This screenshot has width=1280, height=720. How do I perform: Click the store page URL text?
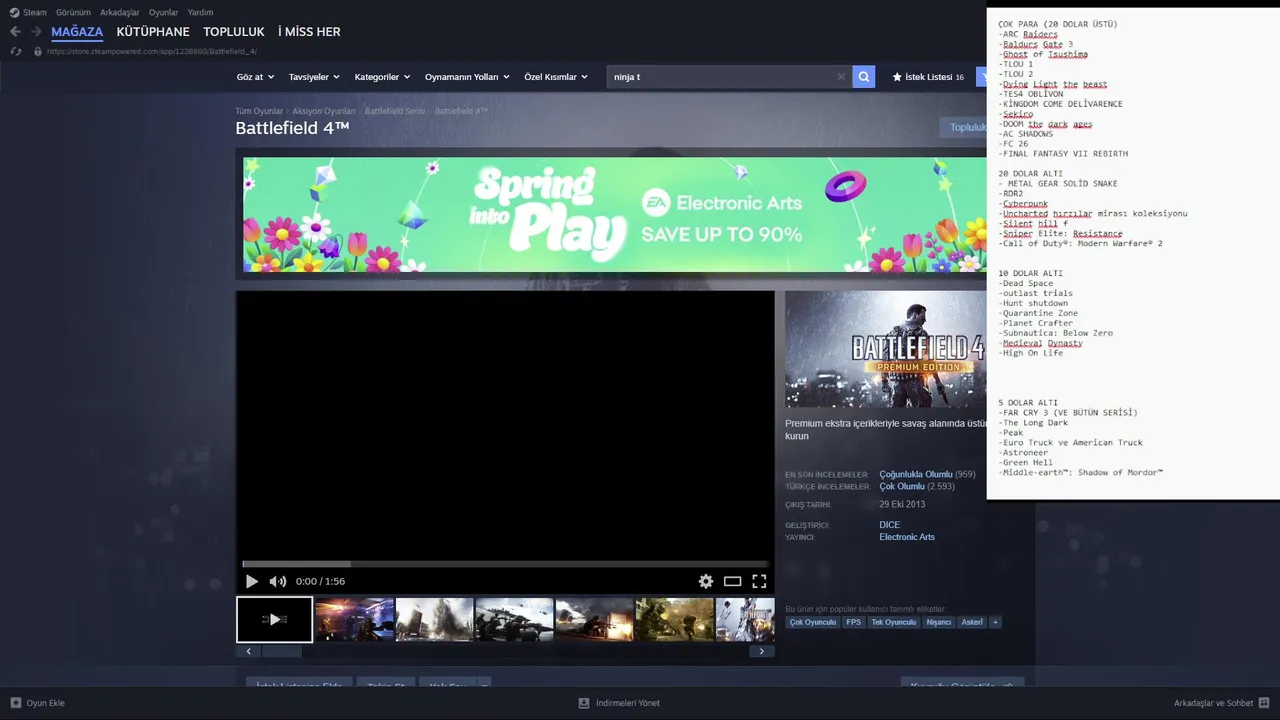[152, 51]
